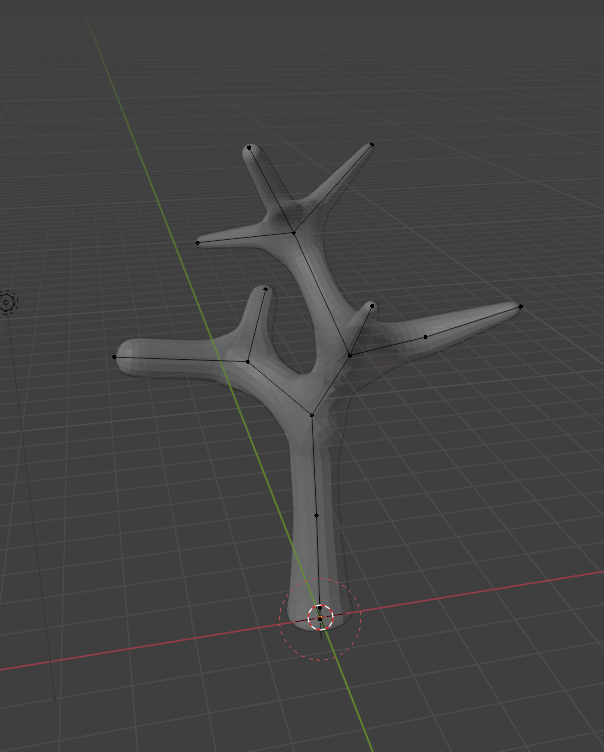Select the right branch junction vertex

click(x=349, y=355)
